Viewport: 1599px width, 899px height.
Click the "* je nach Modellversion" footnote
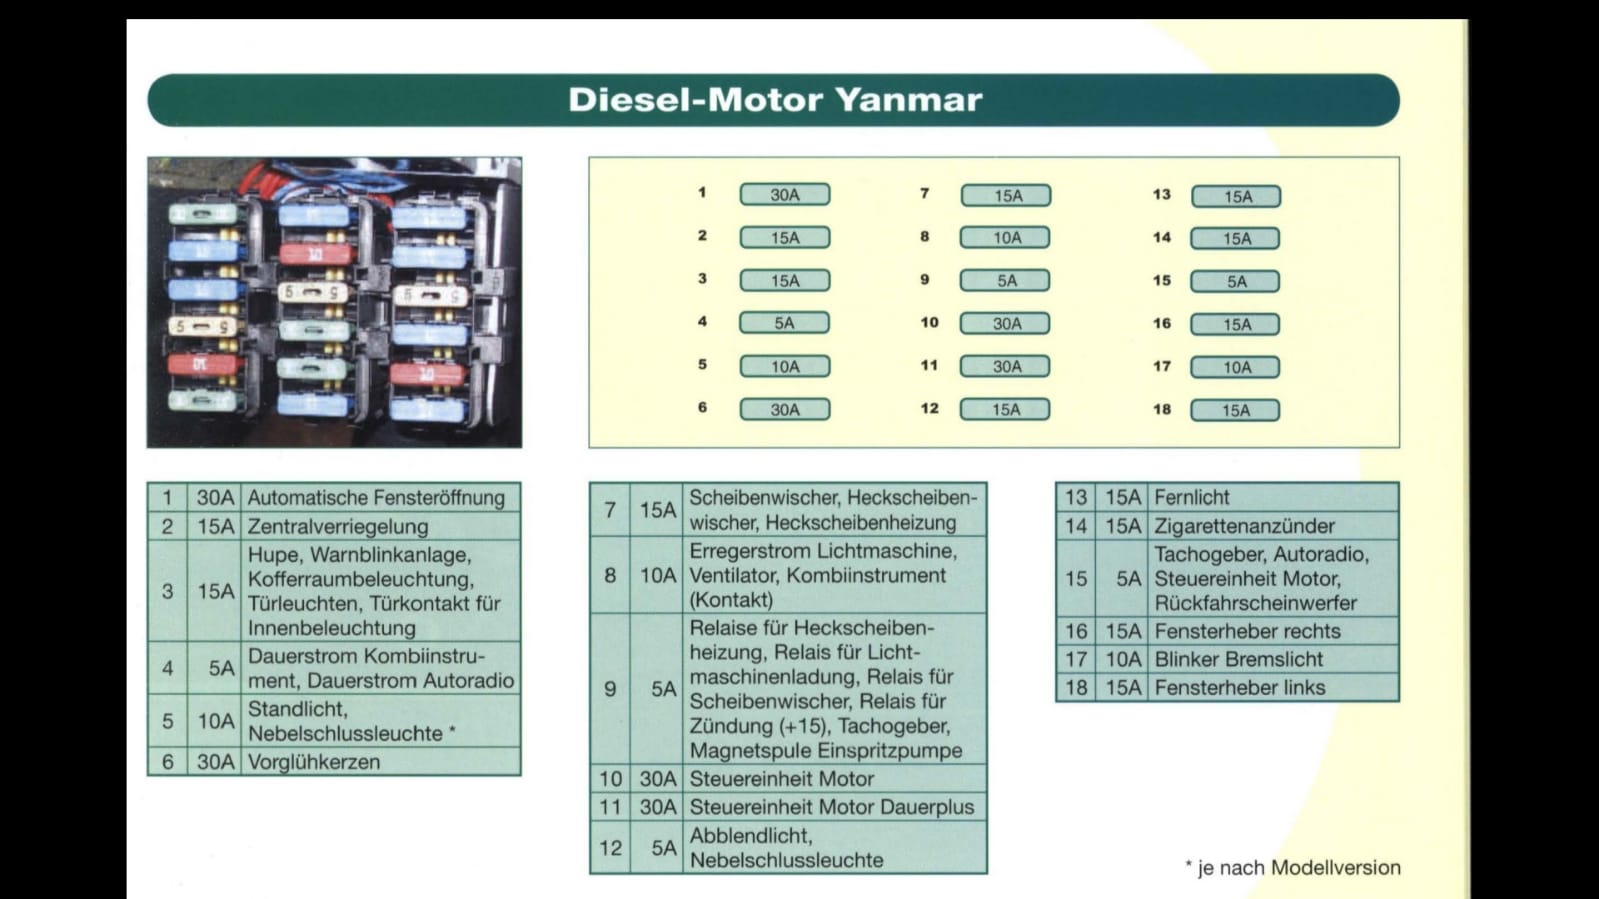tap(1293, 868)
